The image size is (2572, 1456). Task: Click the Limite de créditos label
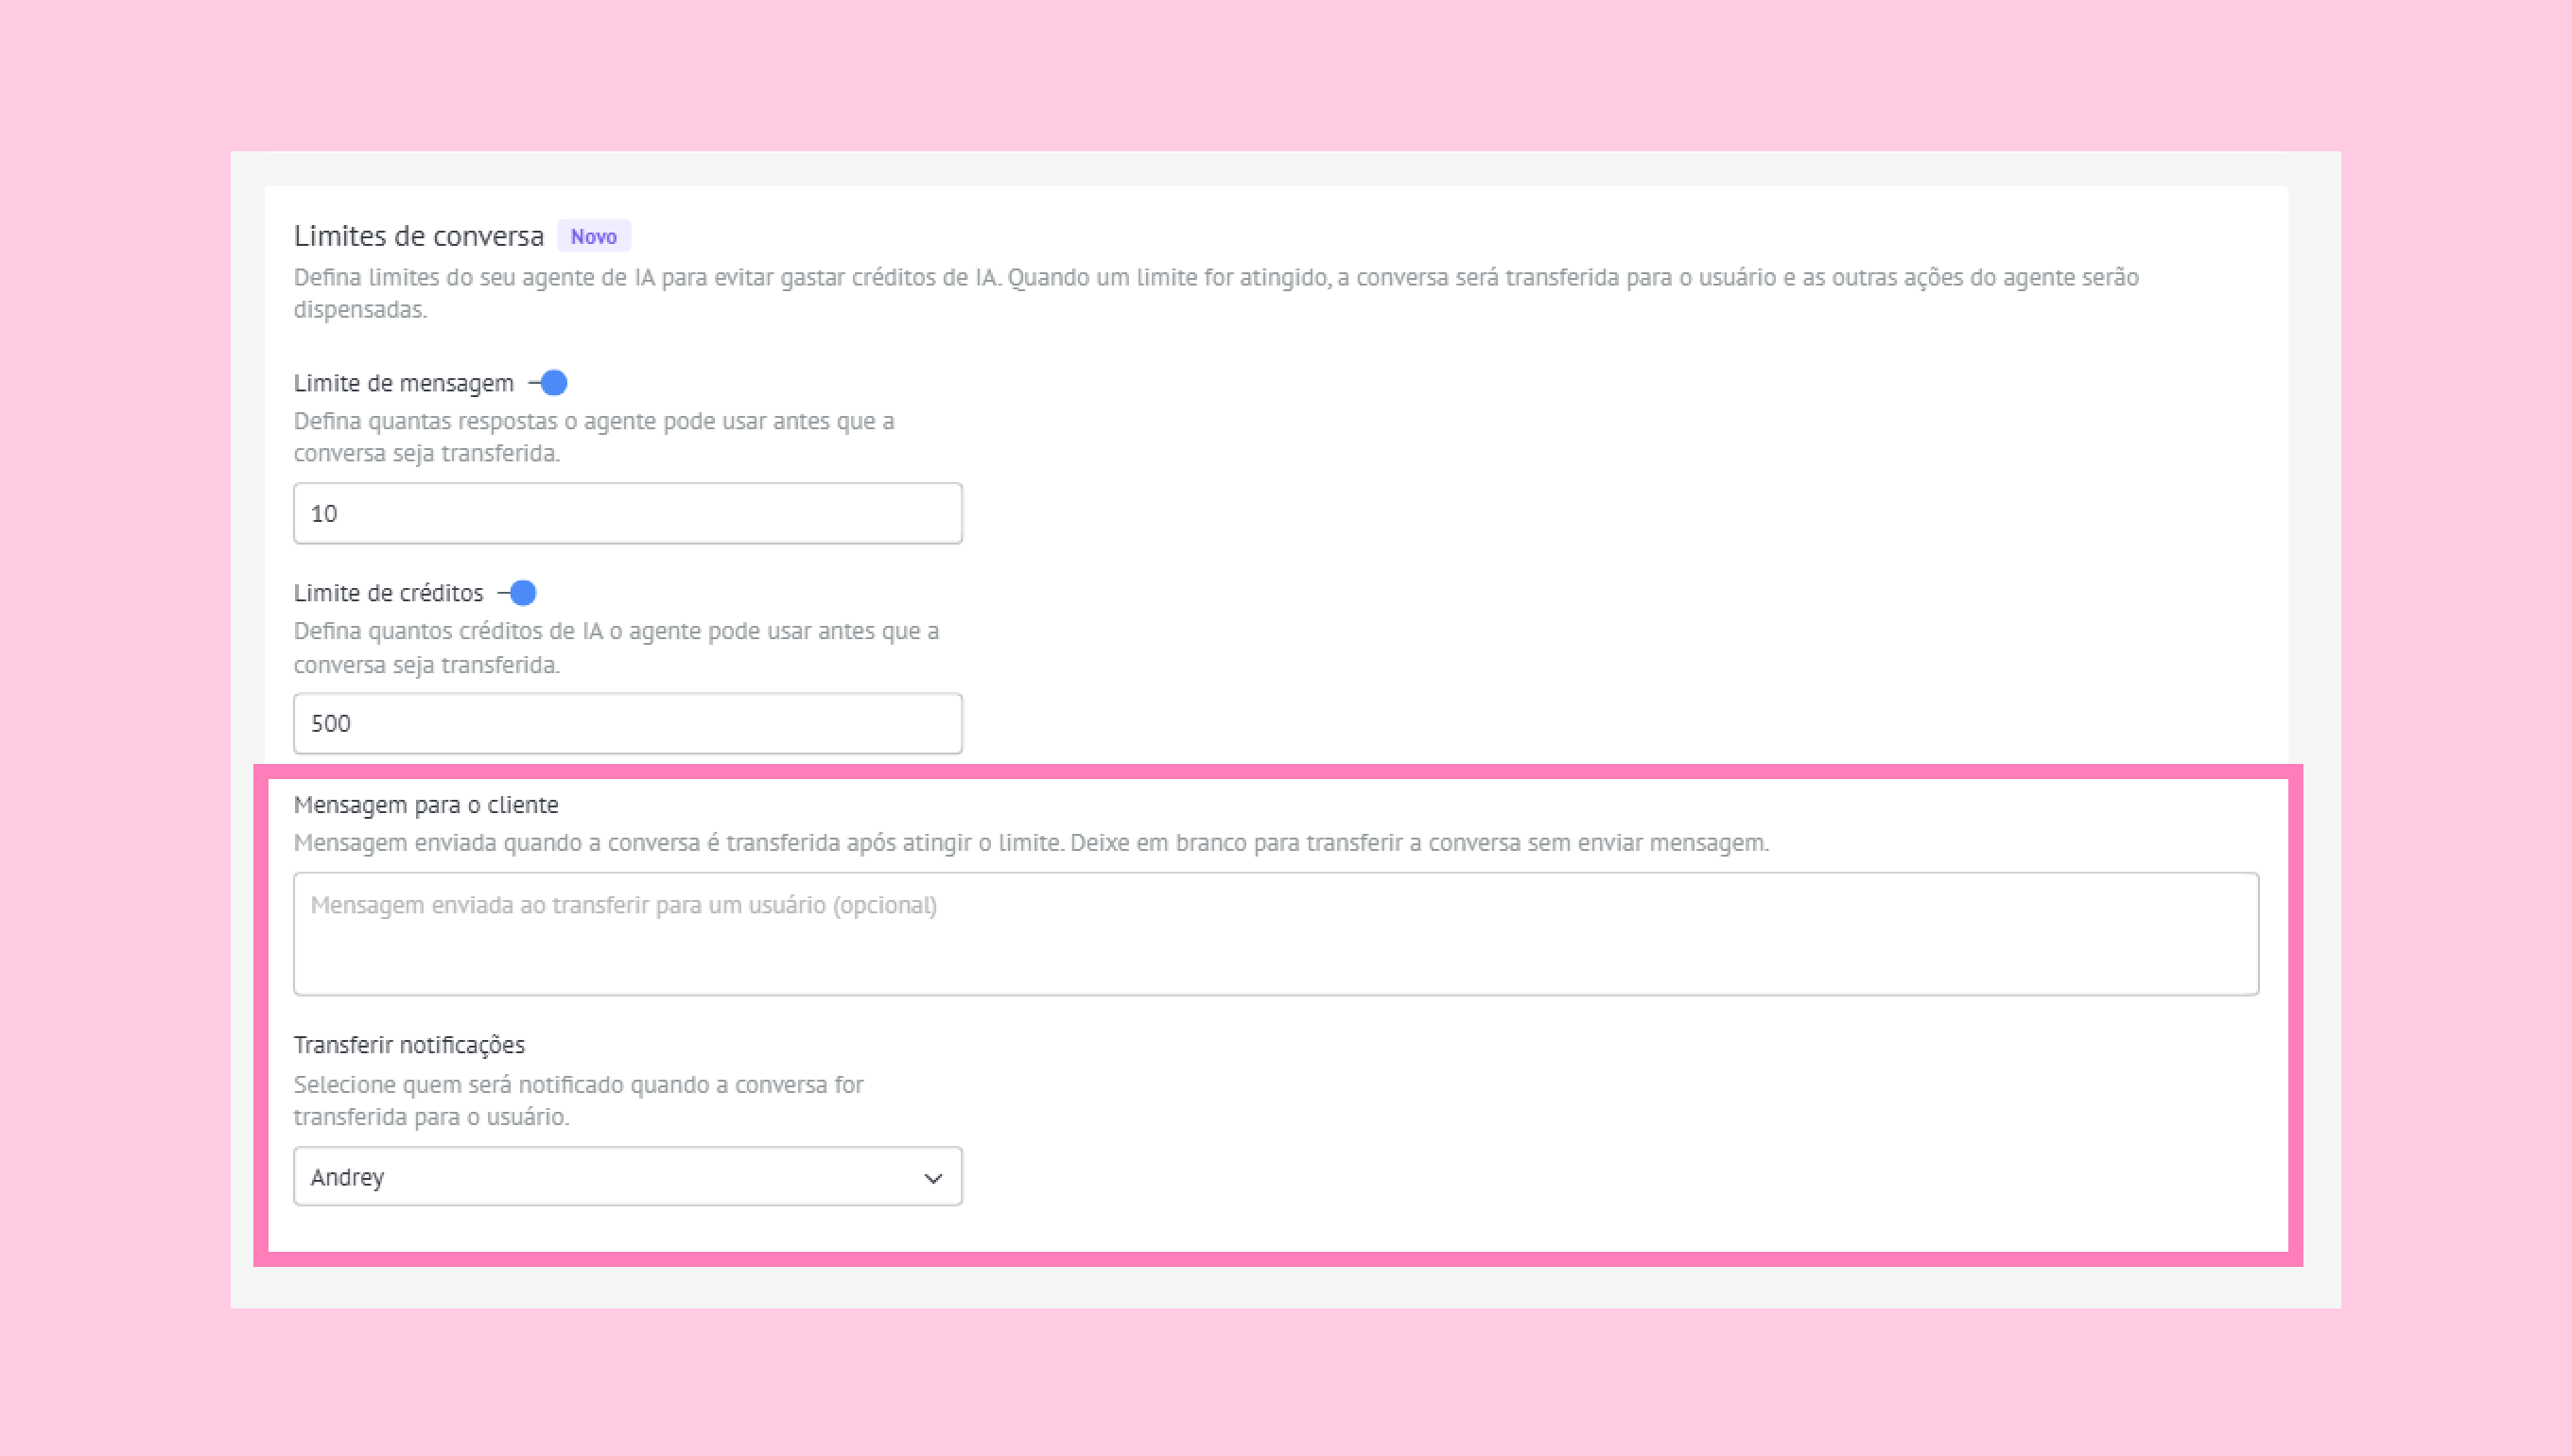(388, 593)
